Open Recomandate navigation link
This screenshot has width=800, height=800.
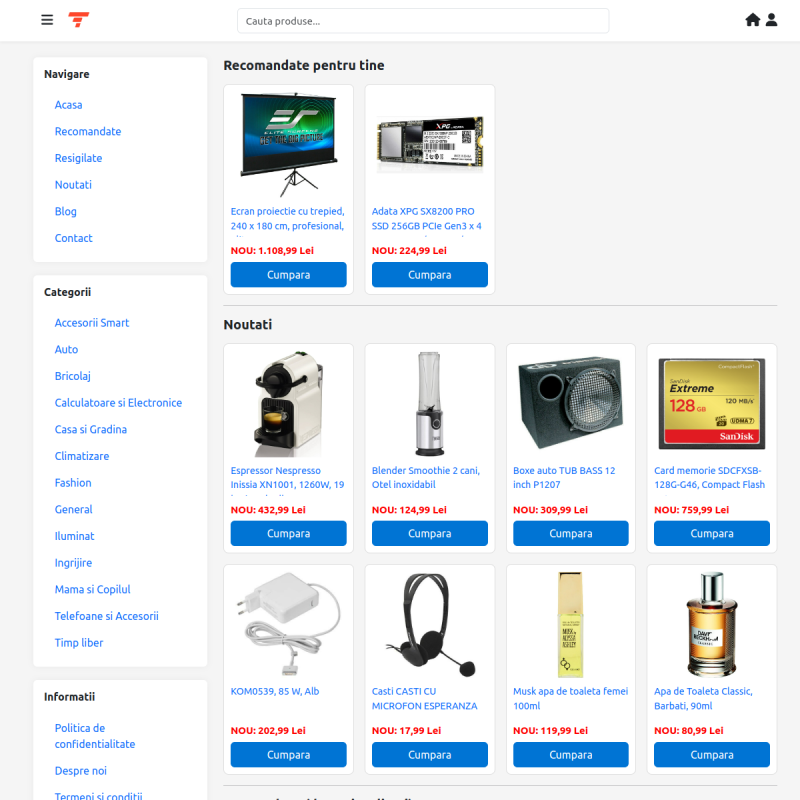click(x=88, y=132)
